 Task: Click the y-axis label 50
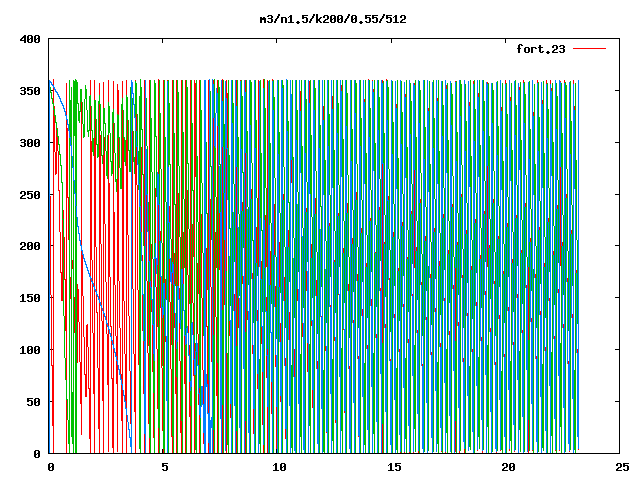pyautogui.click(x=33, y=402)
